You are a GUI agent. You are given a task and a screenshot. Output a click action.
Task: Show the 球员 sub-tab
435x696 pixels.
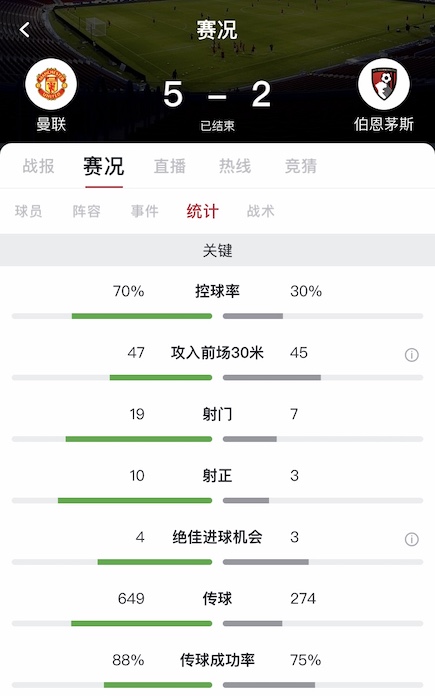click(28, 211)
